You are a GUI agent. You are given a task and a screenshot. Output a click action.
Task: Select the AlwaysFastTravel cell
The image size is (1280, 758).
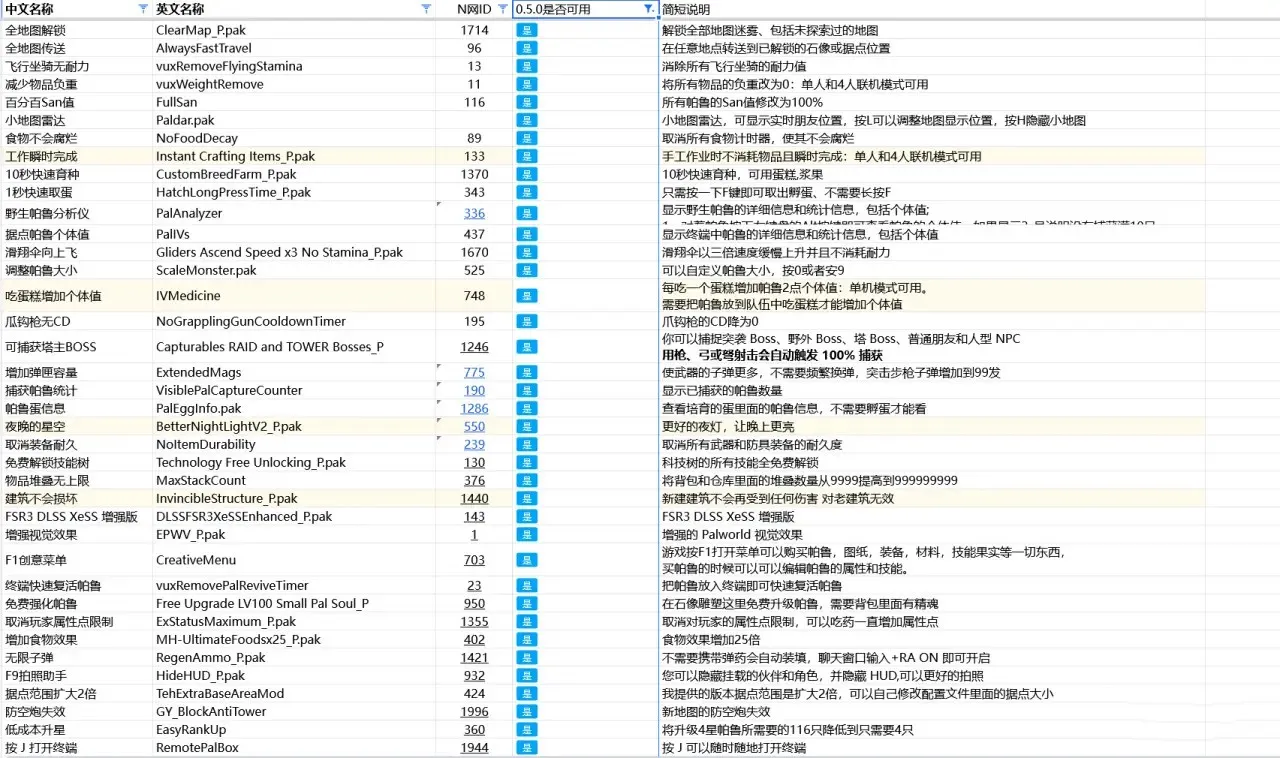(x=294, y=48)
